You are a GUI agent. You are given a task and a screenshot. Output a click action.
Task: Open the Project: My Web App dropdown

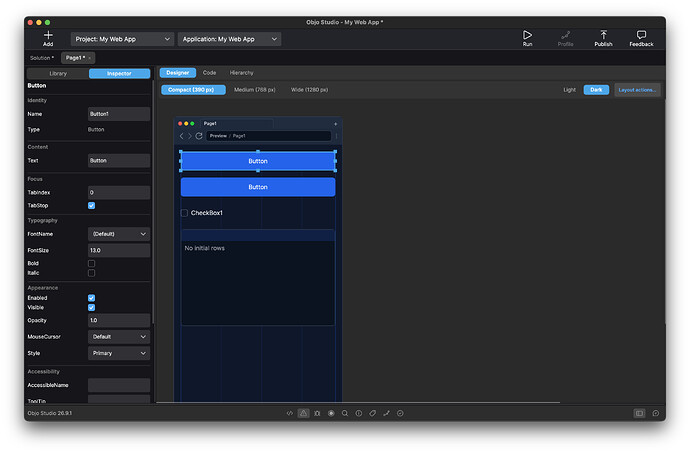click(x=122, y=39)
